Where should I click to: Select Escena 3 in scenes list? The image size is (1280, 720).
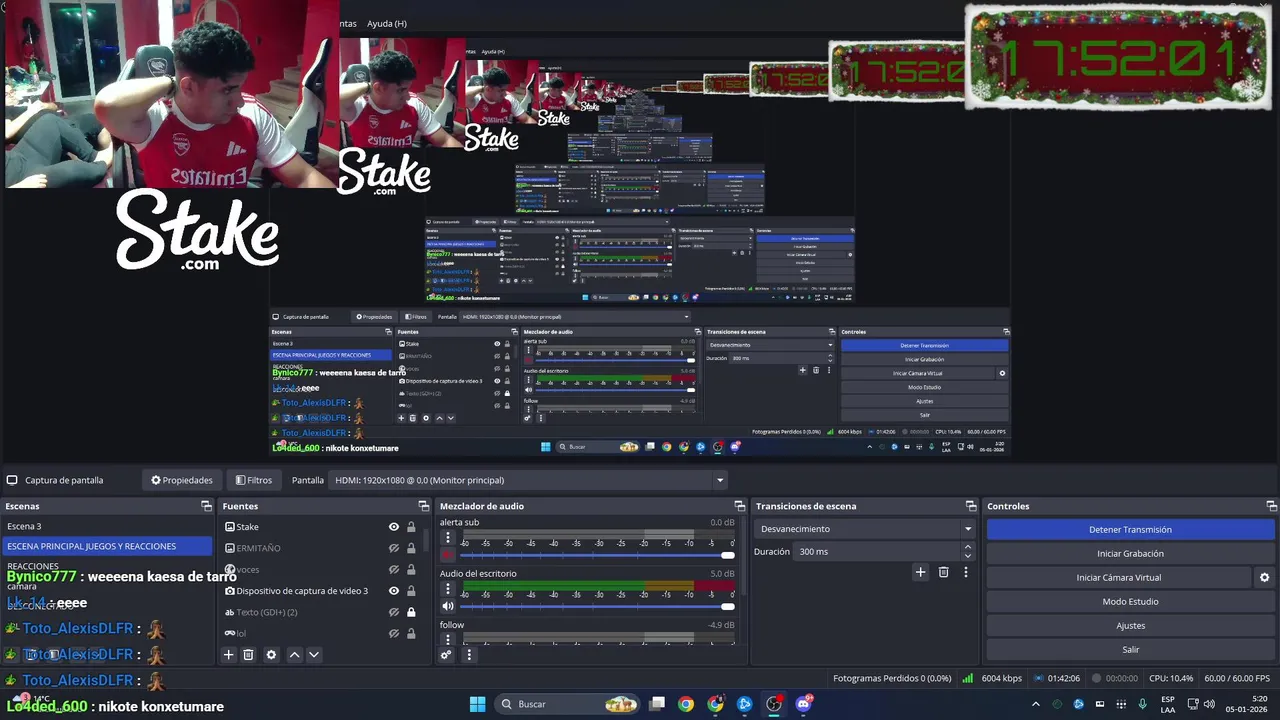[106, 526]
